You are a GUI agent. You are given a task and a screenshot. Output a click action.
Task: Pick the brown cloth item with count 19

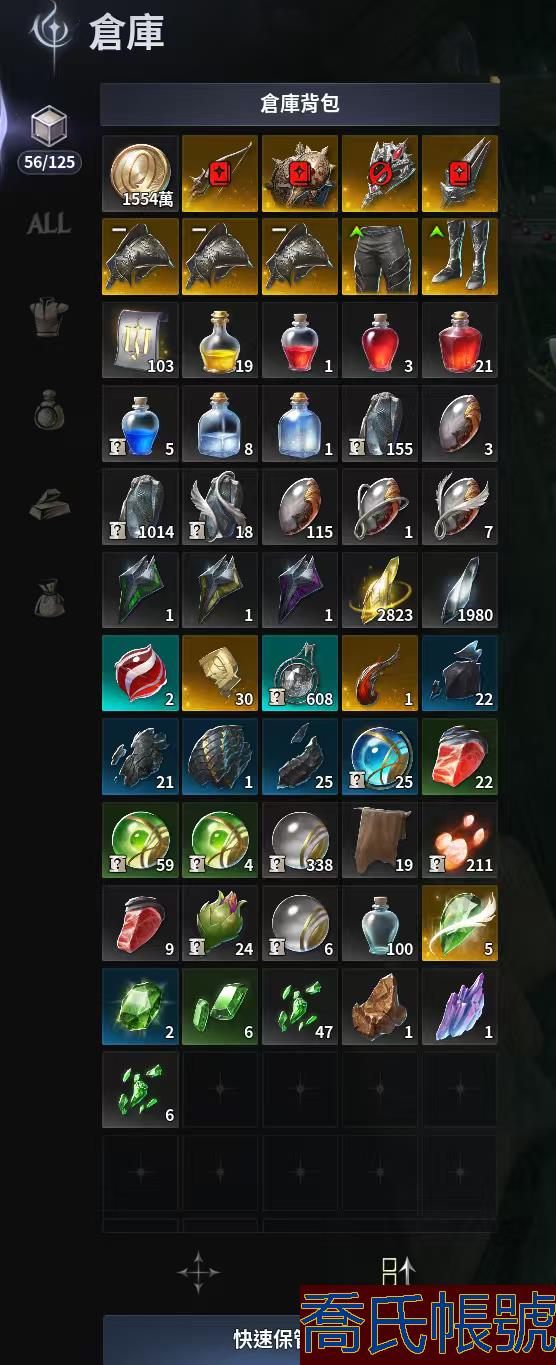point(380,840)
